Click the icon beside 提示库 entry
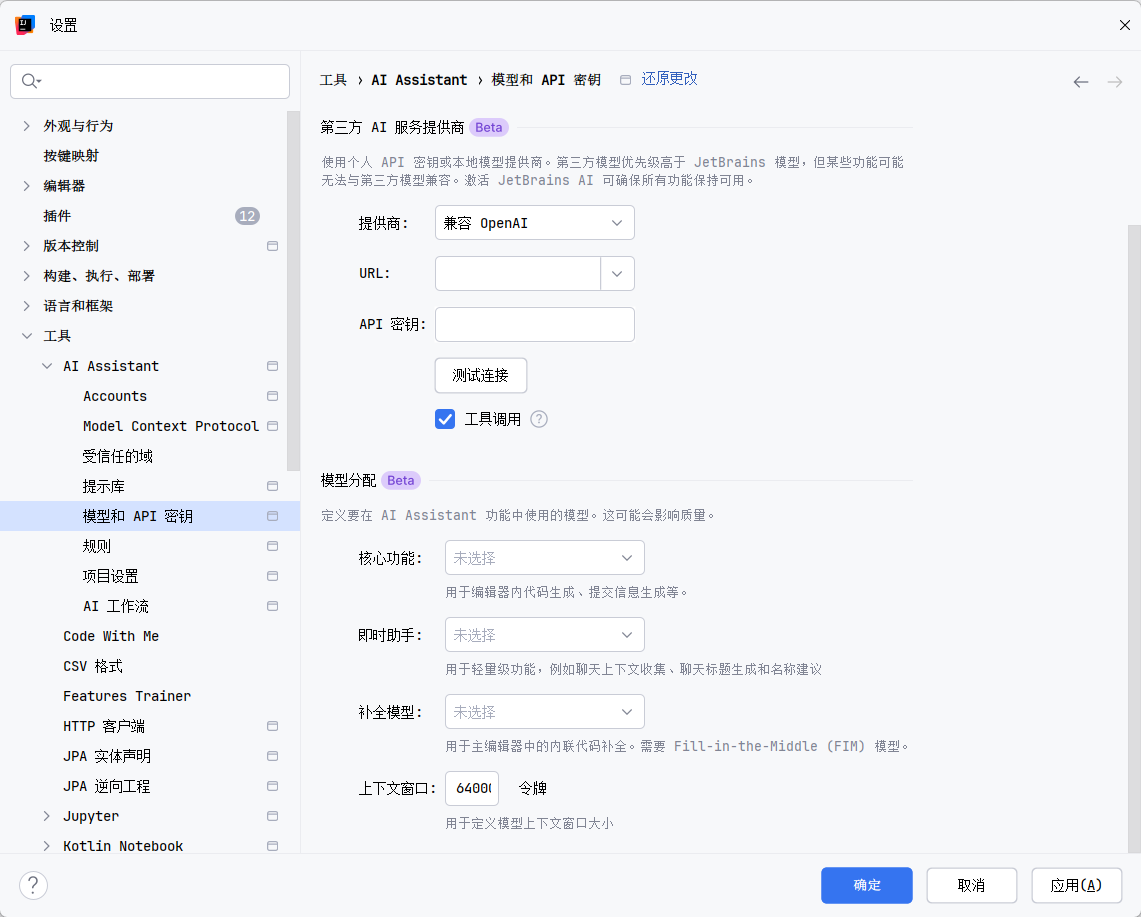The height and width of the screenshot is (917, 1141). (x=272, y=485)
